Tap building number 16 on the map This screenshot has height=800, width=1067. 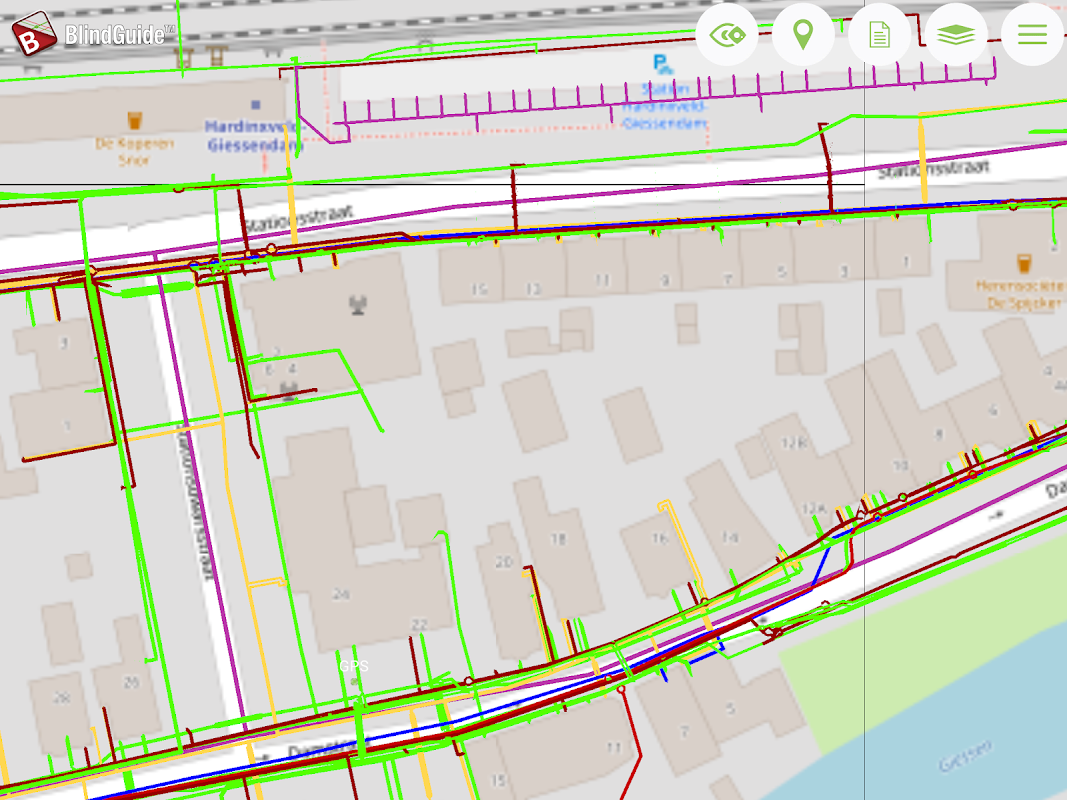click(659, 538)
